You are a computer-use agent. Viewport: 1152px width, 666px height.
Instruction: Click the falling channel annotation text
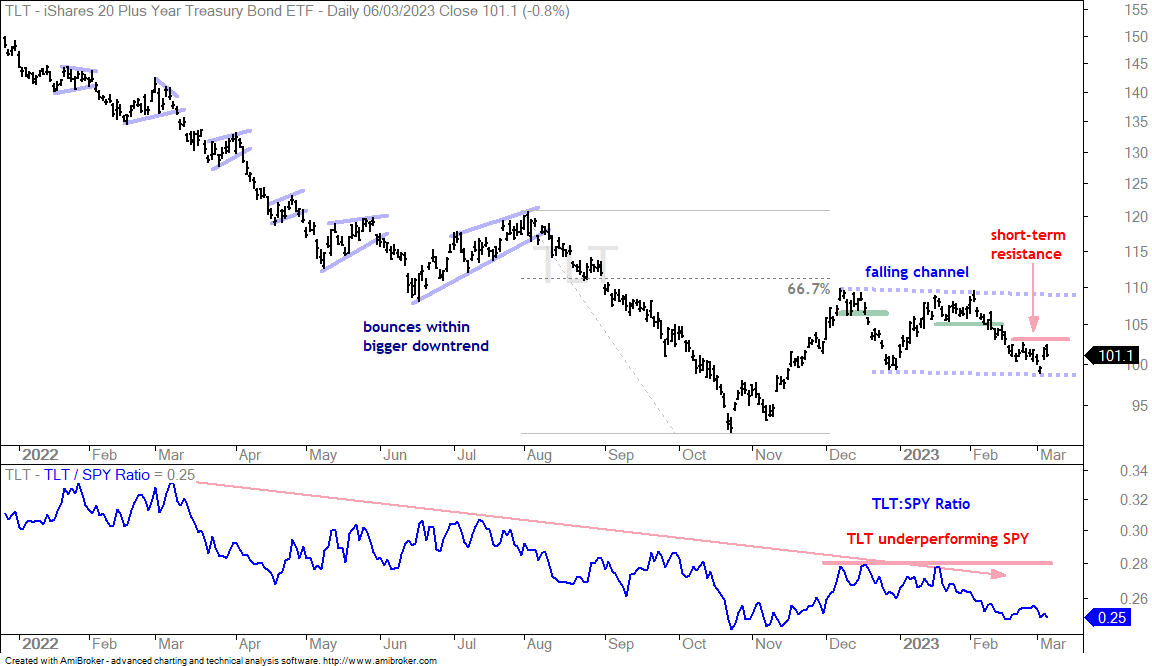[x=917, y=272]
